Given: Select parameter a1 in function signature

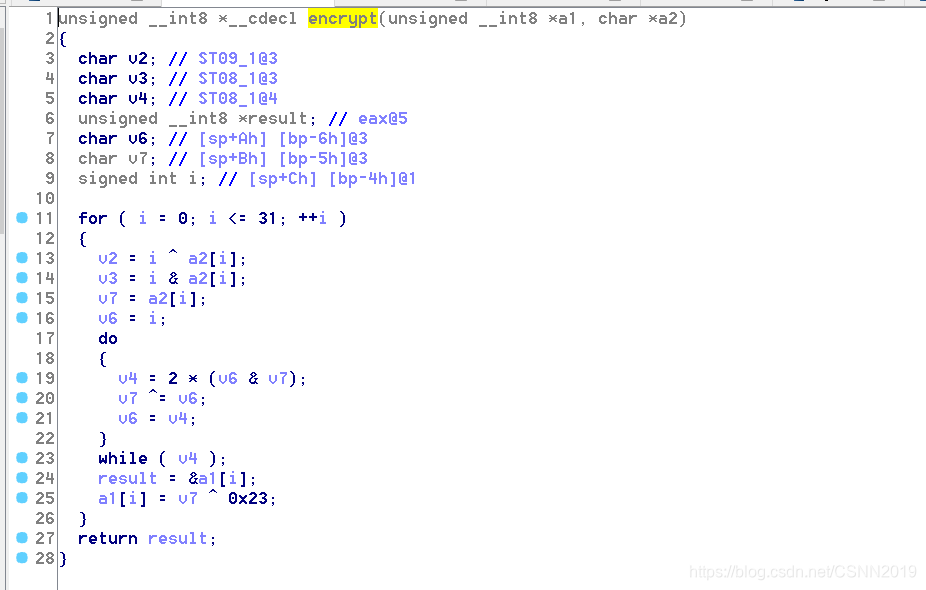Looking at the screenshot, I should (566, 19).
